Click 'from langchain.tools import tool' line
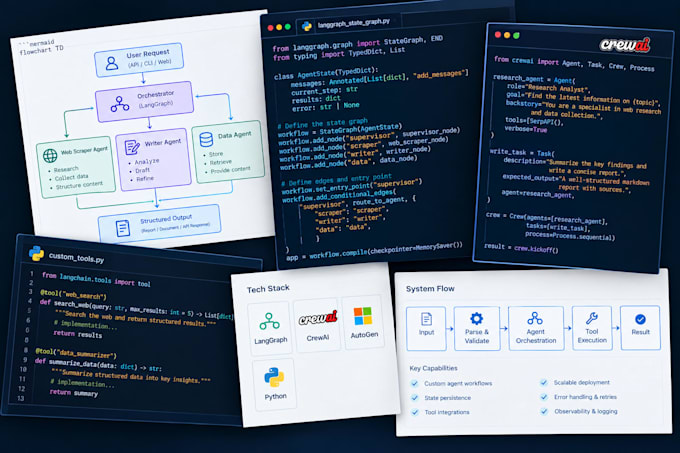The height and width of the screenshot is (453, 680). pyautogui.click(x=96, y=279)
